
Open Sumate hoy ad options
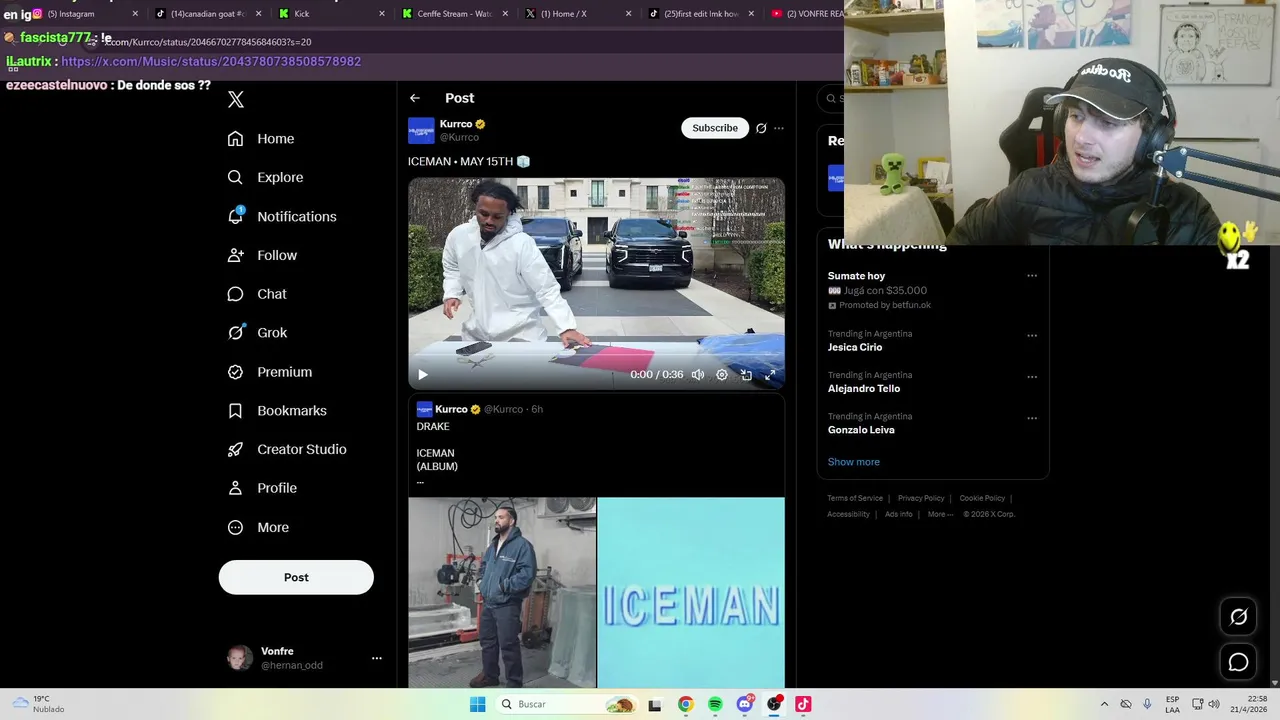pos(1032,276)
